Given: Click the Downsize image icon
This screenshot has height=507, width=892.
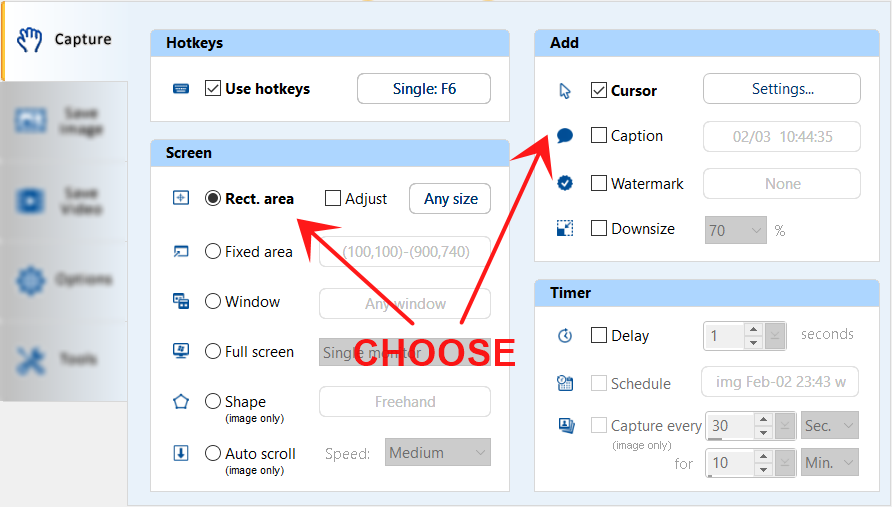Looking at the screenshot, I should click(565, 229).
